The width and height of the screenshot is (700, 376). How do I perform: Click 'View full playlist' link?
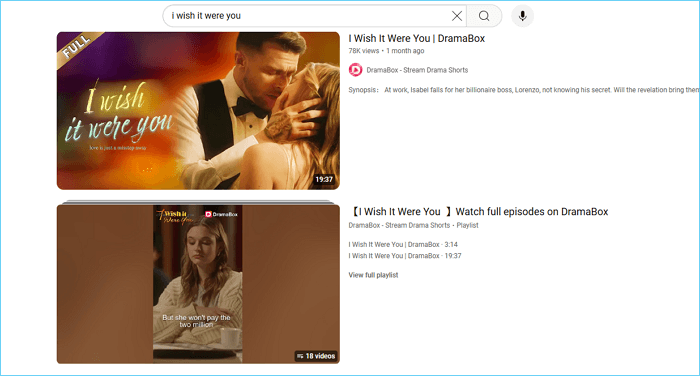point(373,275)
